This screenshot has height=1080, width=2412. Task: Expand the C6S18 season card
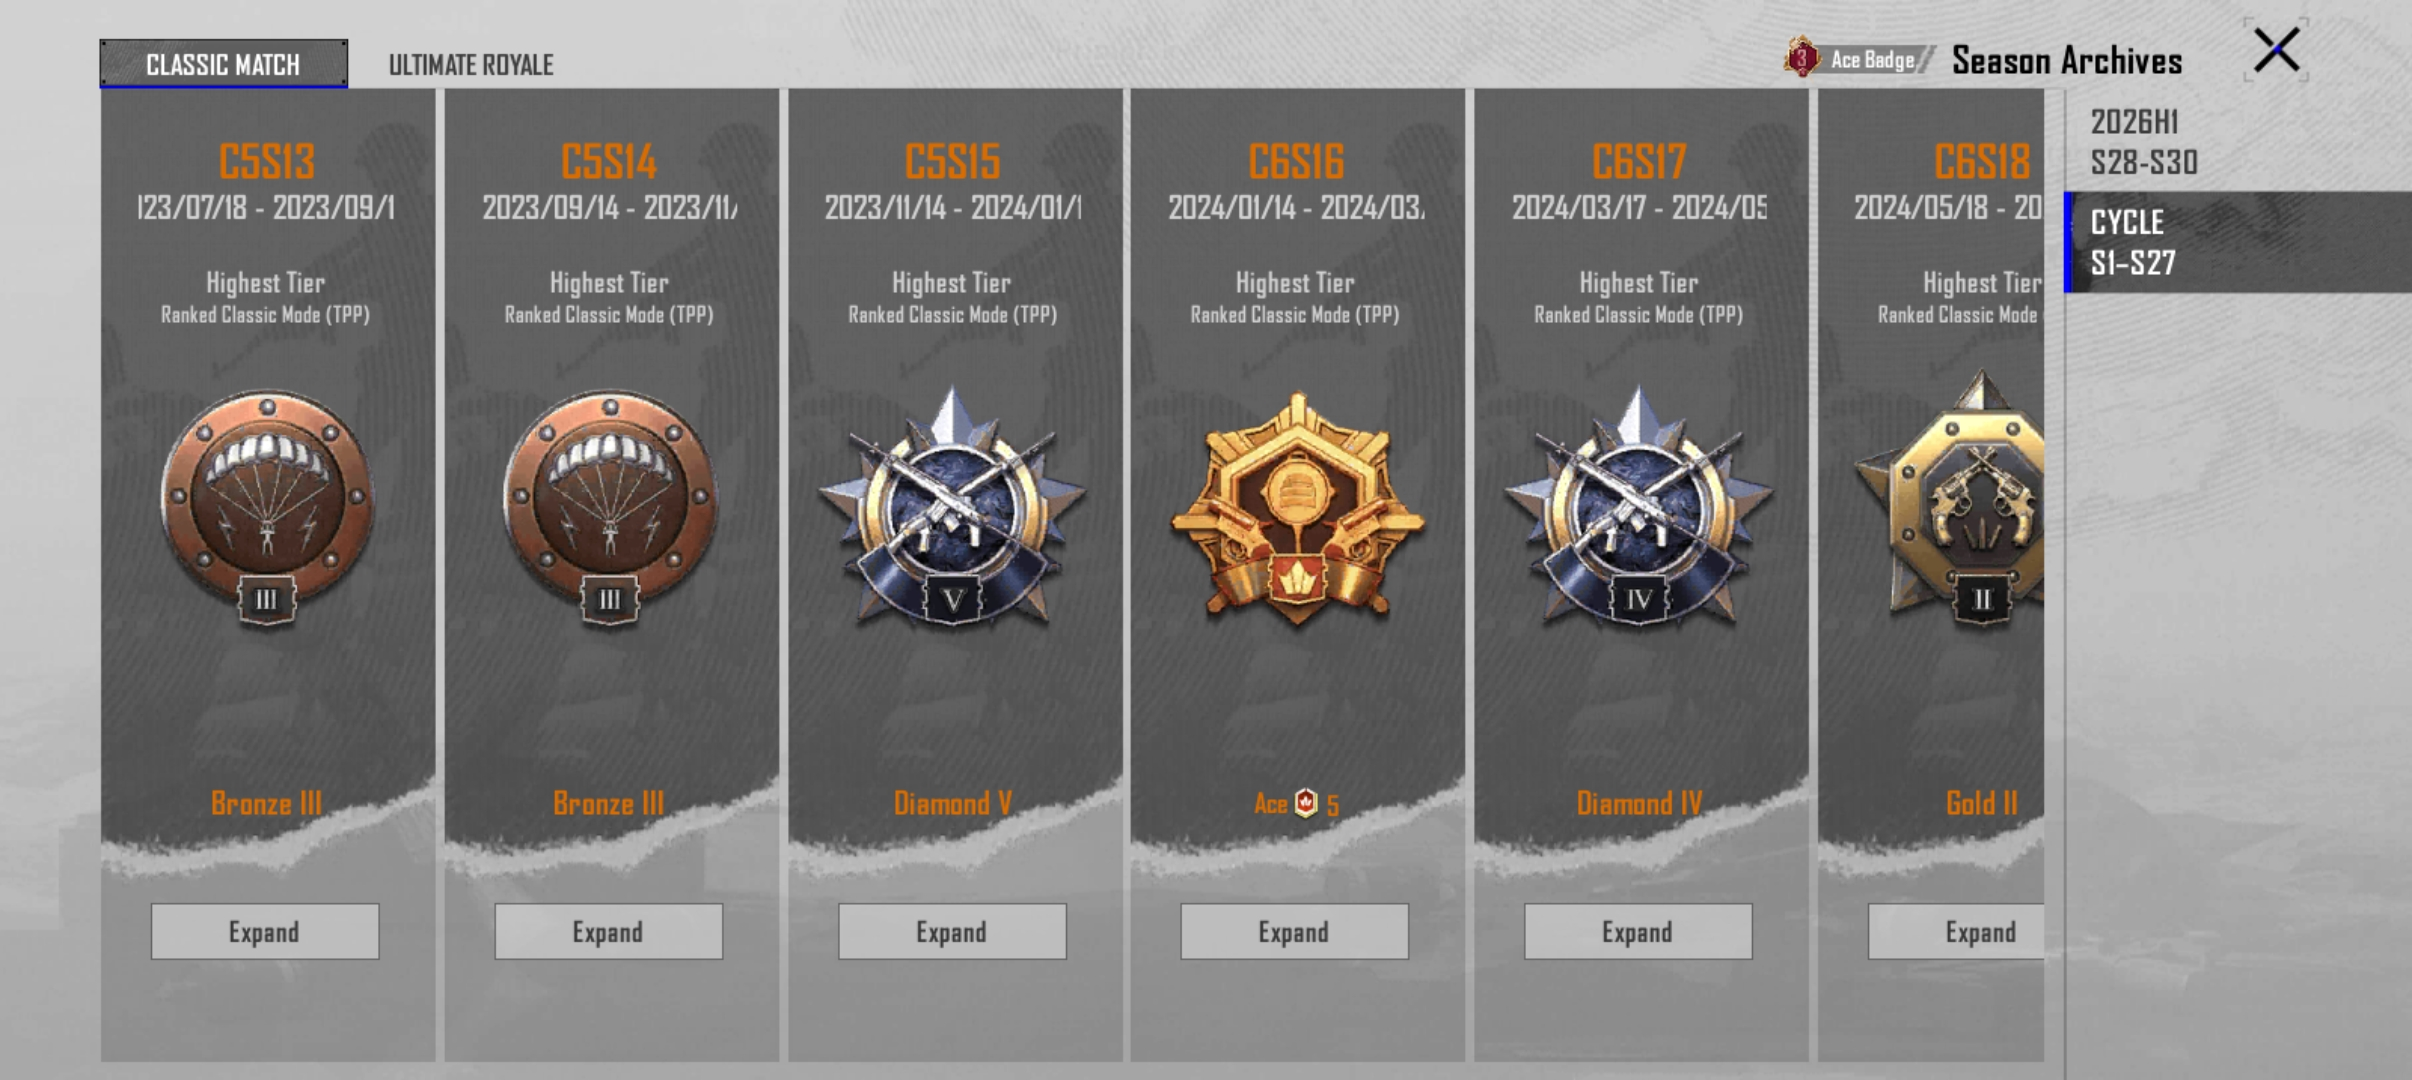click(x=1956, y=932)
